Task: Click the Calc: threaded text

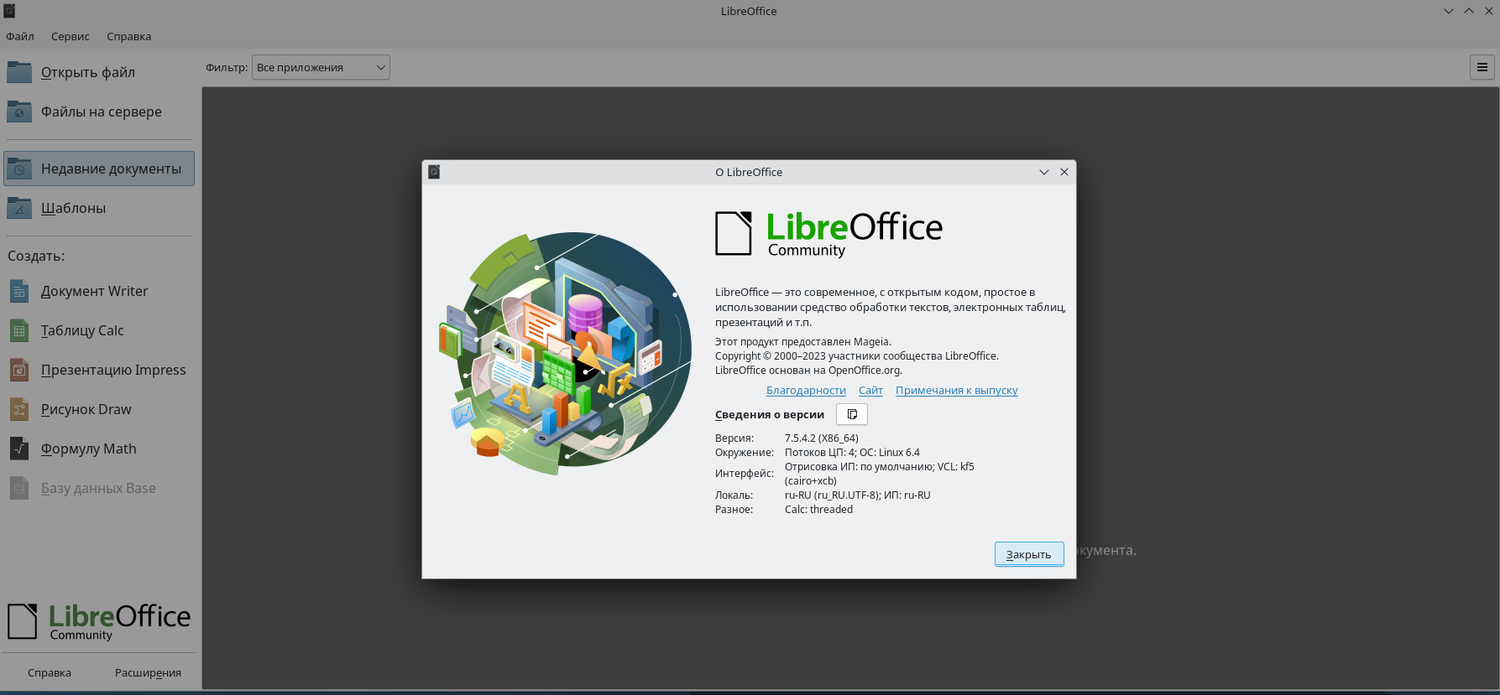Action: click(819, 509)
